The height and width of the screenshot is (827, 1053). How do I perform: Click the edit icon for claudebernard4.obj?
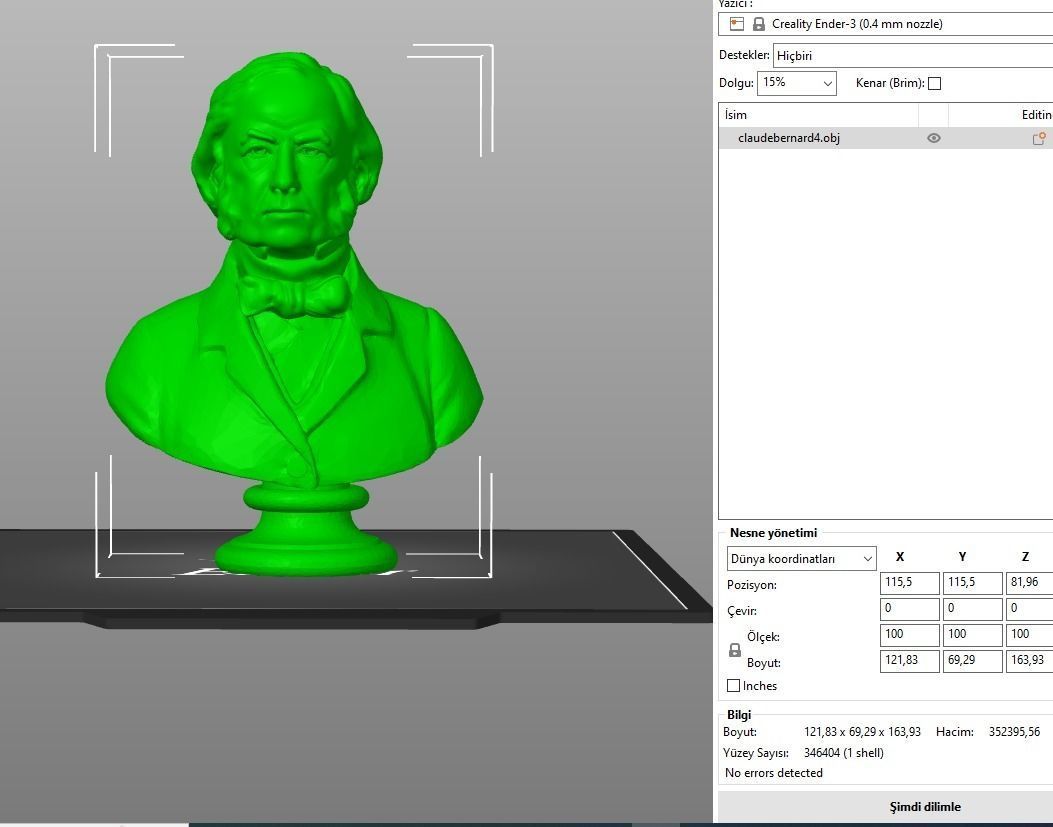click(x=1039, y=138)
